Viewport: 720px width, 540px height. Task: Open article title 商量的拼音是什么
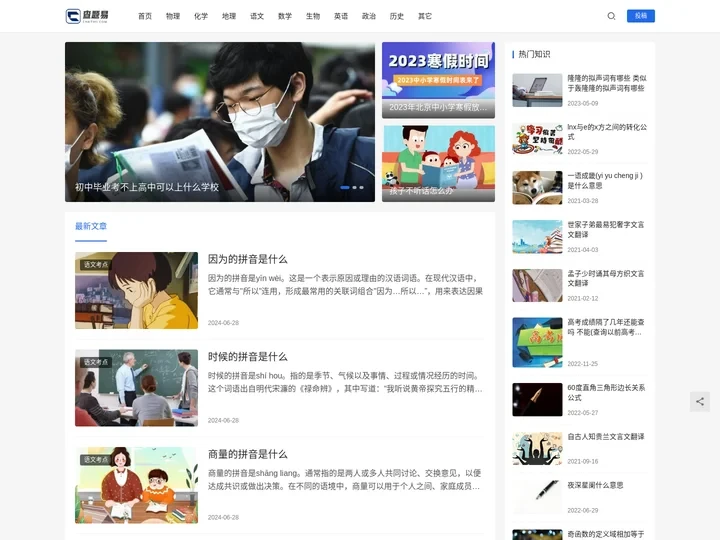coord(248,455)
